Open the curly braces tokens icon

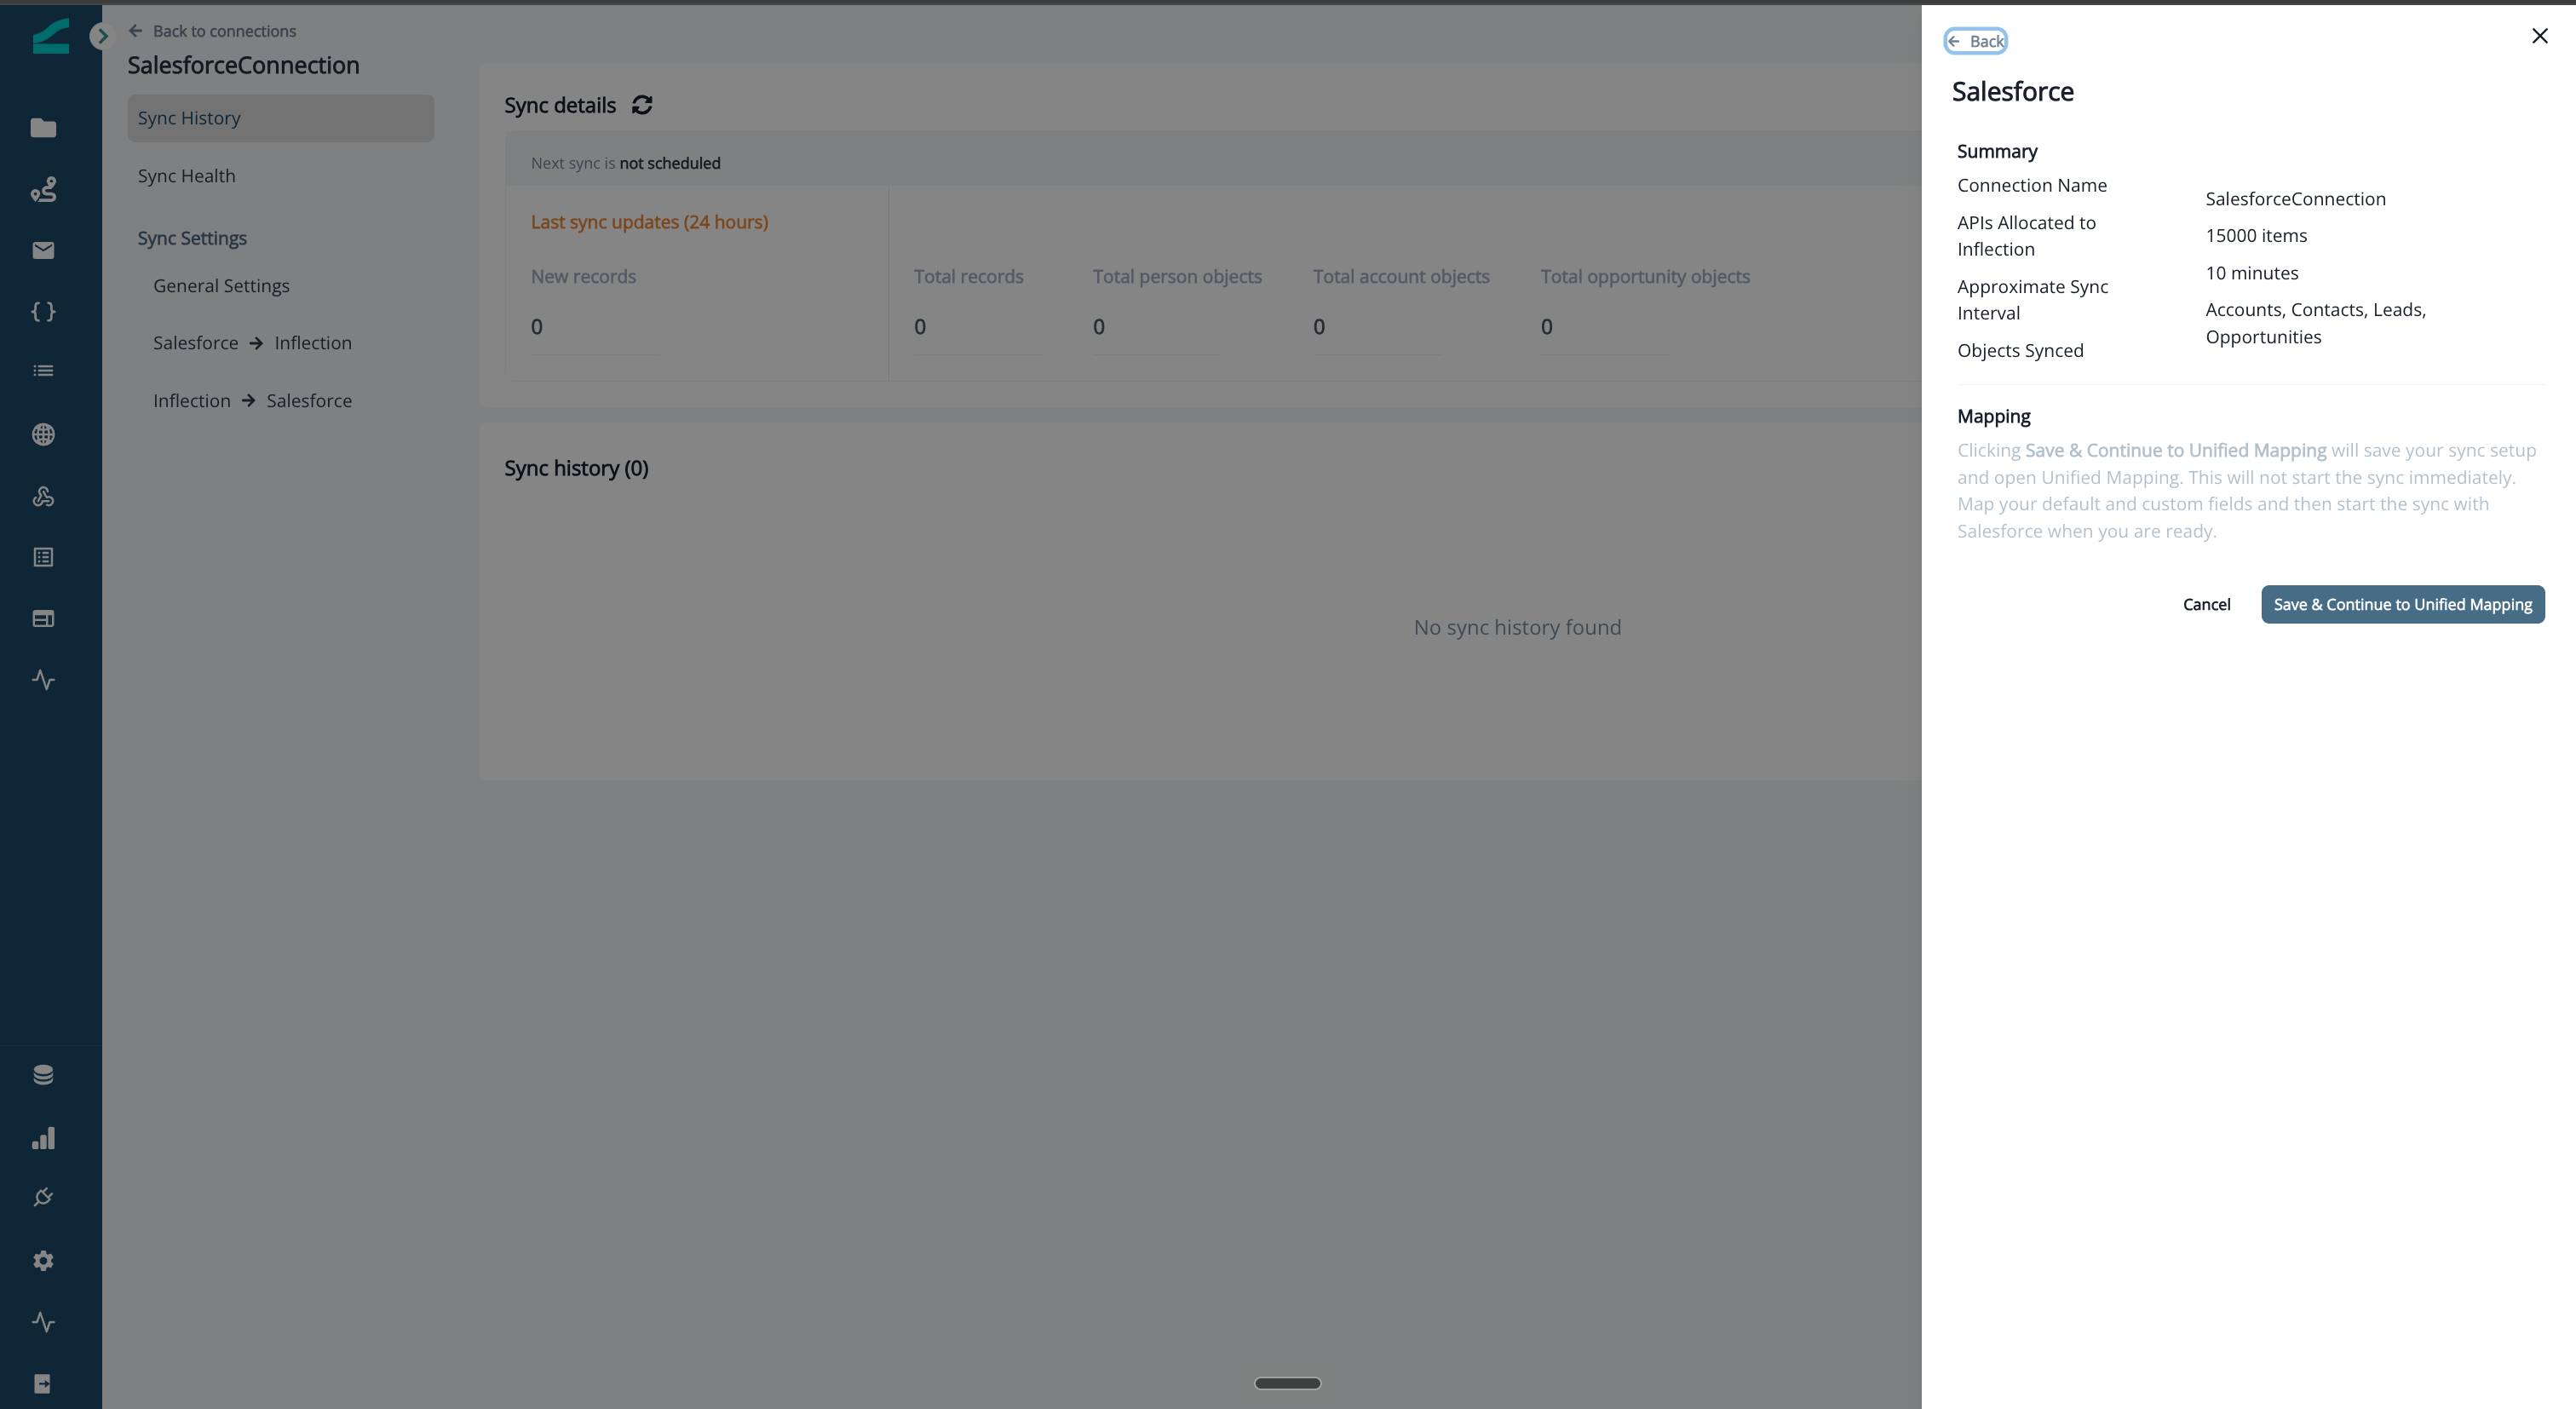43,312
